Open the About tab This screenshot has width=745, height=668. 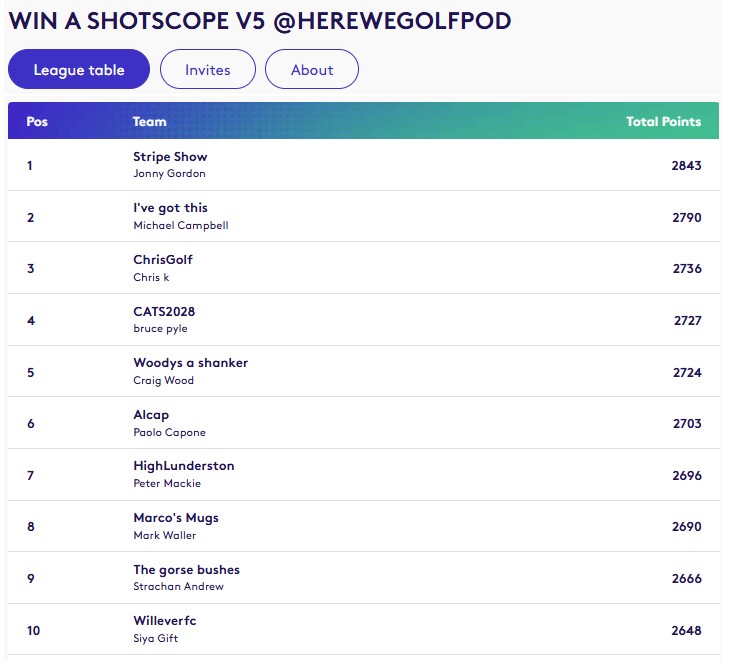pos(312,70)
